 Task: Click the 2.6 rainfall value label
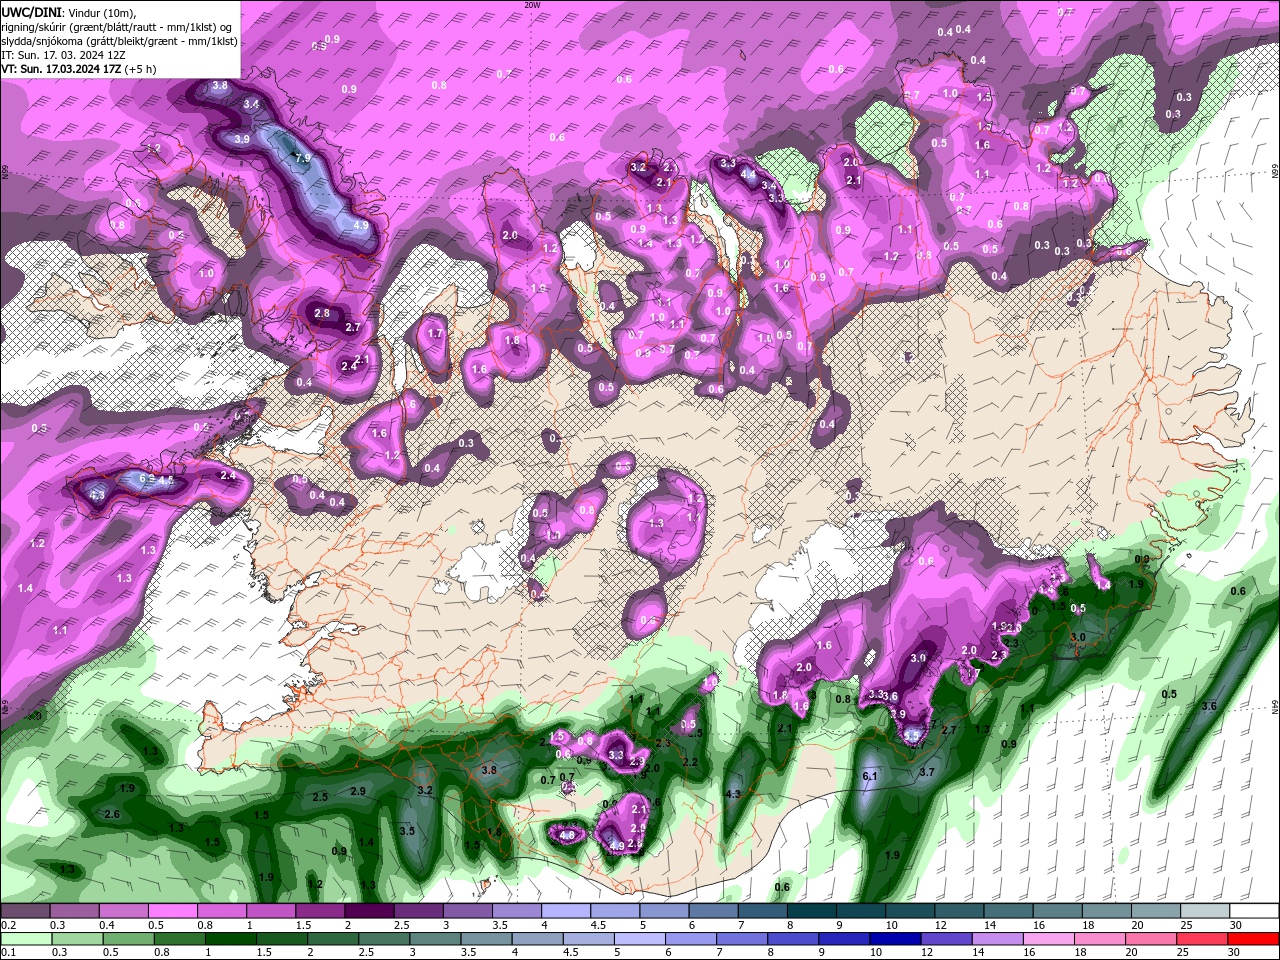(112, 815)
